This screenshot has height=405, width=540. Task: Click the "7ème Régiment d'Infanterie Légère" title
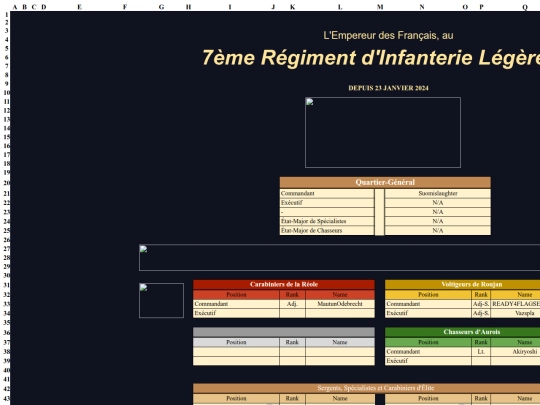click(x=371, y=58)
